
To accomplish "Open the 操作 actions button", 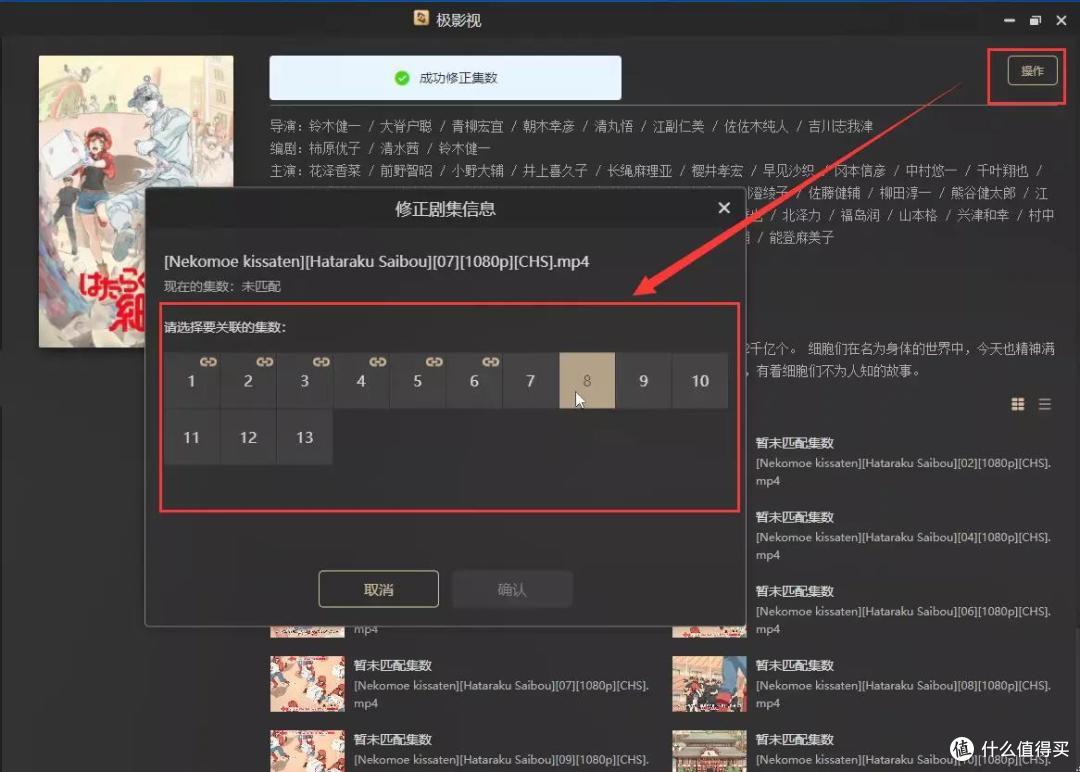I will click(x=1032, y=71).
